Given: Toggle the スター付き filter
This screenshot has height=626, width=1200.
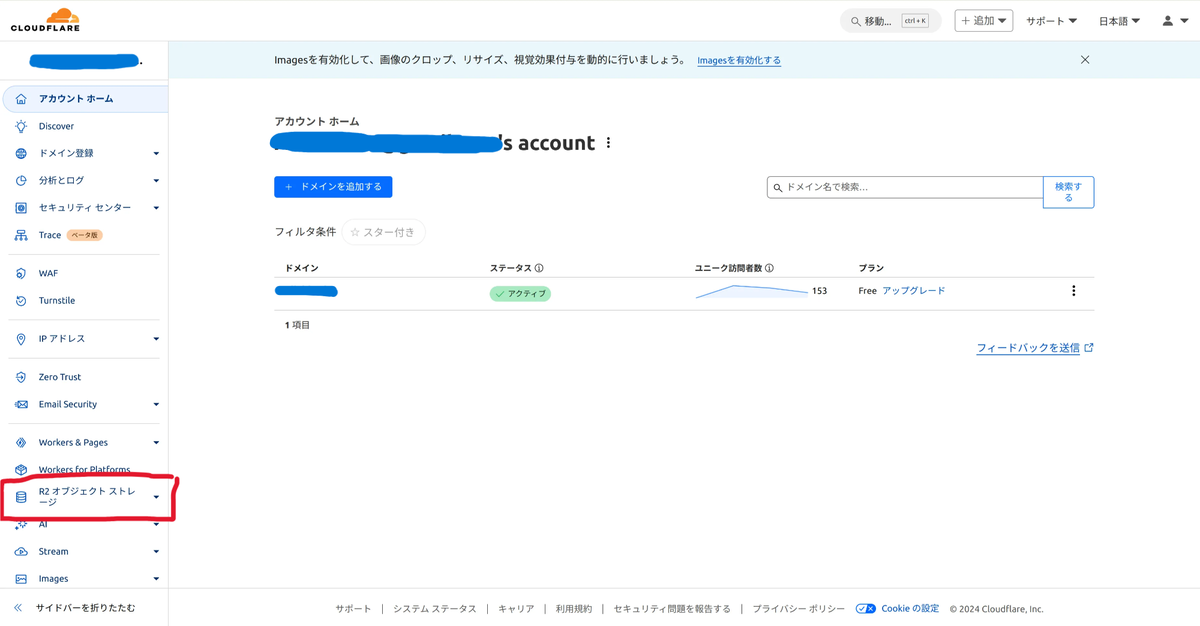Looking at the screenshot, I should pyautogui.click(x=384, y=232).
